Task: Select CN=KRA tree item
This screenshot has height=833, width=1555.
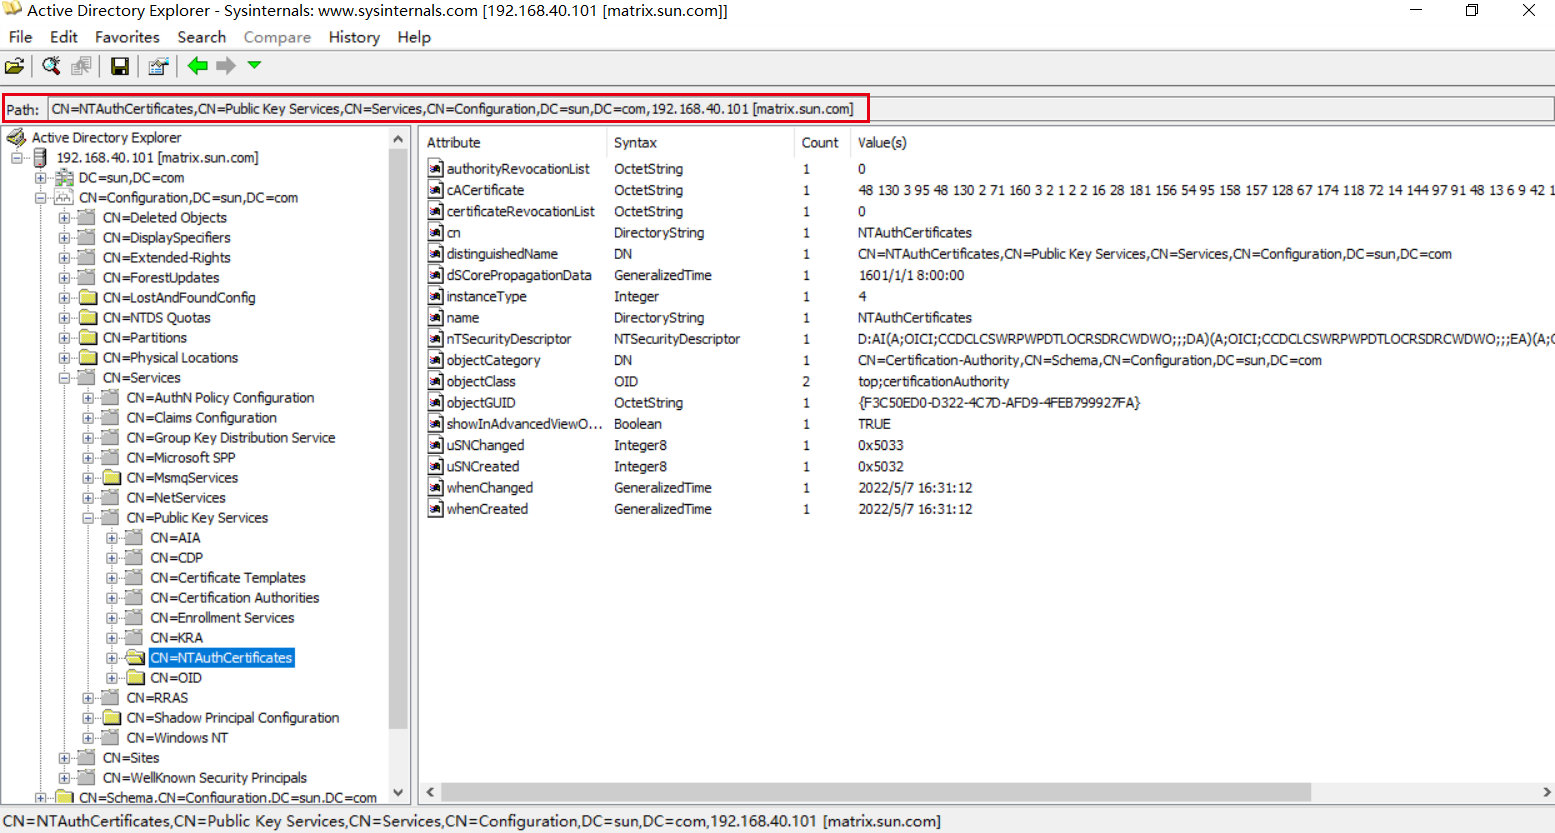Action: [x=177, y=638]
